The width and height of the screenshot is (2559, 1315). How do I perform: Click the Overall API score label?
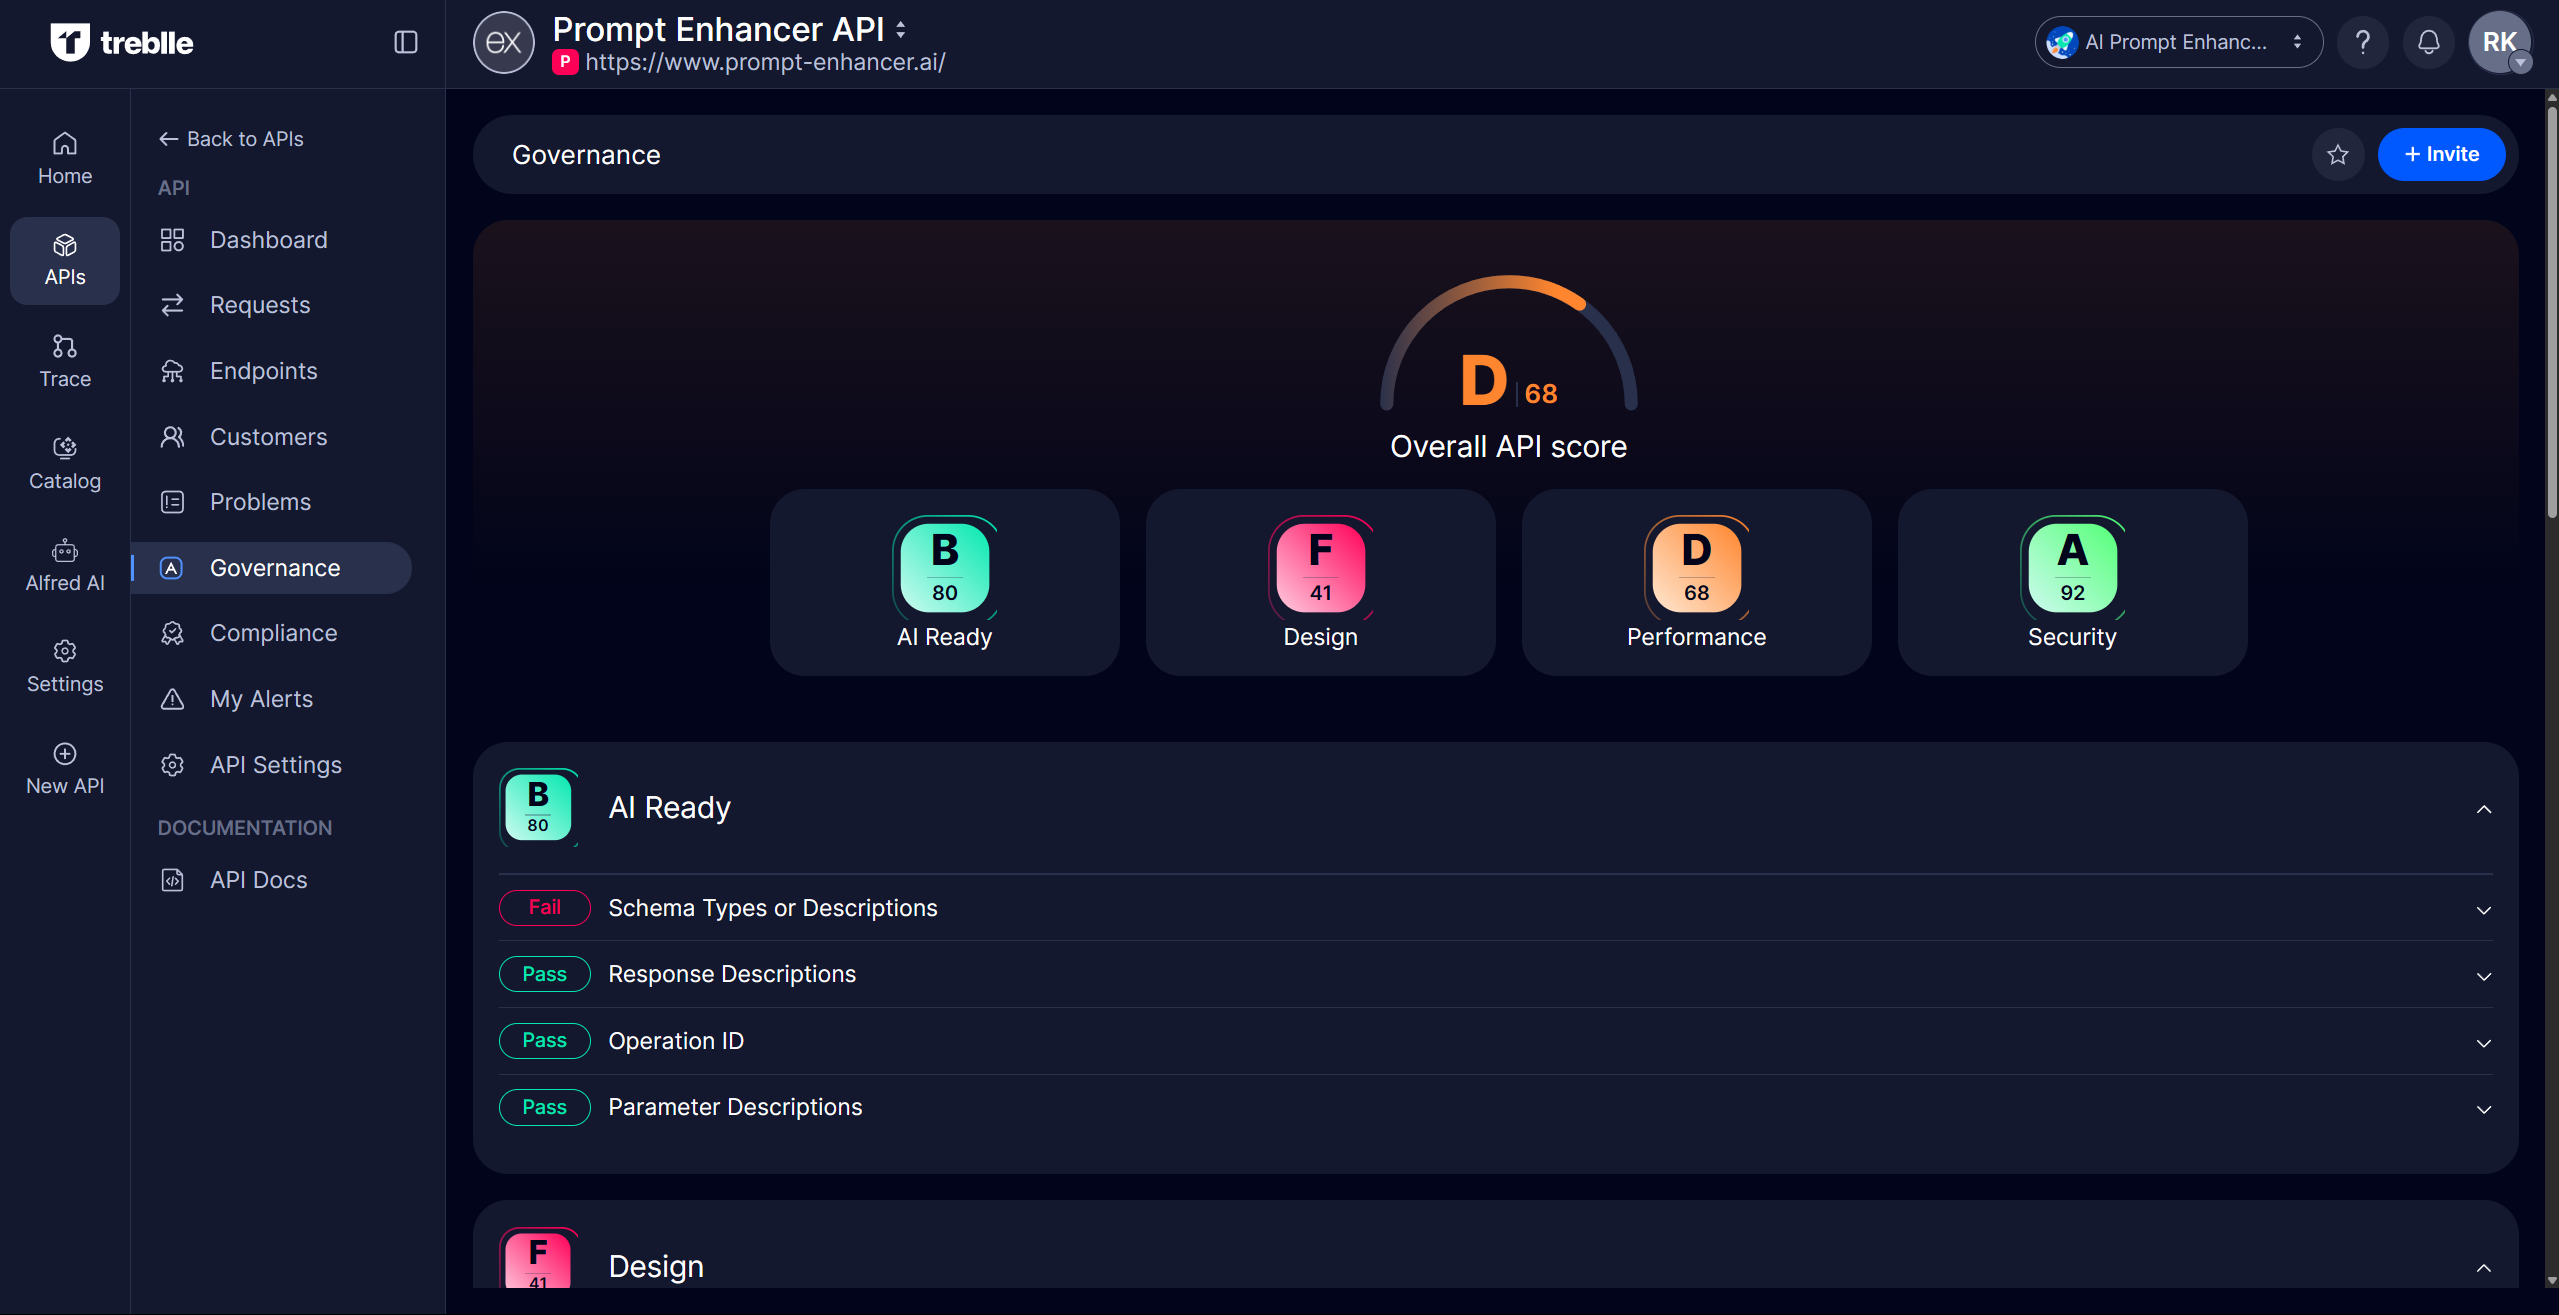1508,447
